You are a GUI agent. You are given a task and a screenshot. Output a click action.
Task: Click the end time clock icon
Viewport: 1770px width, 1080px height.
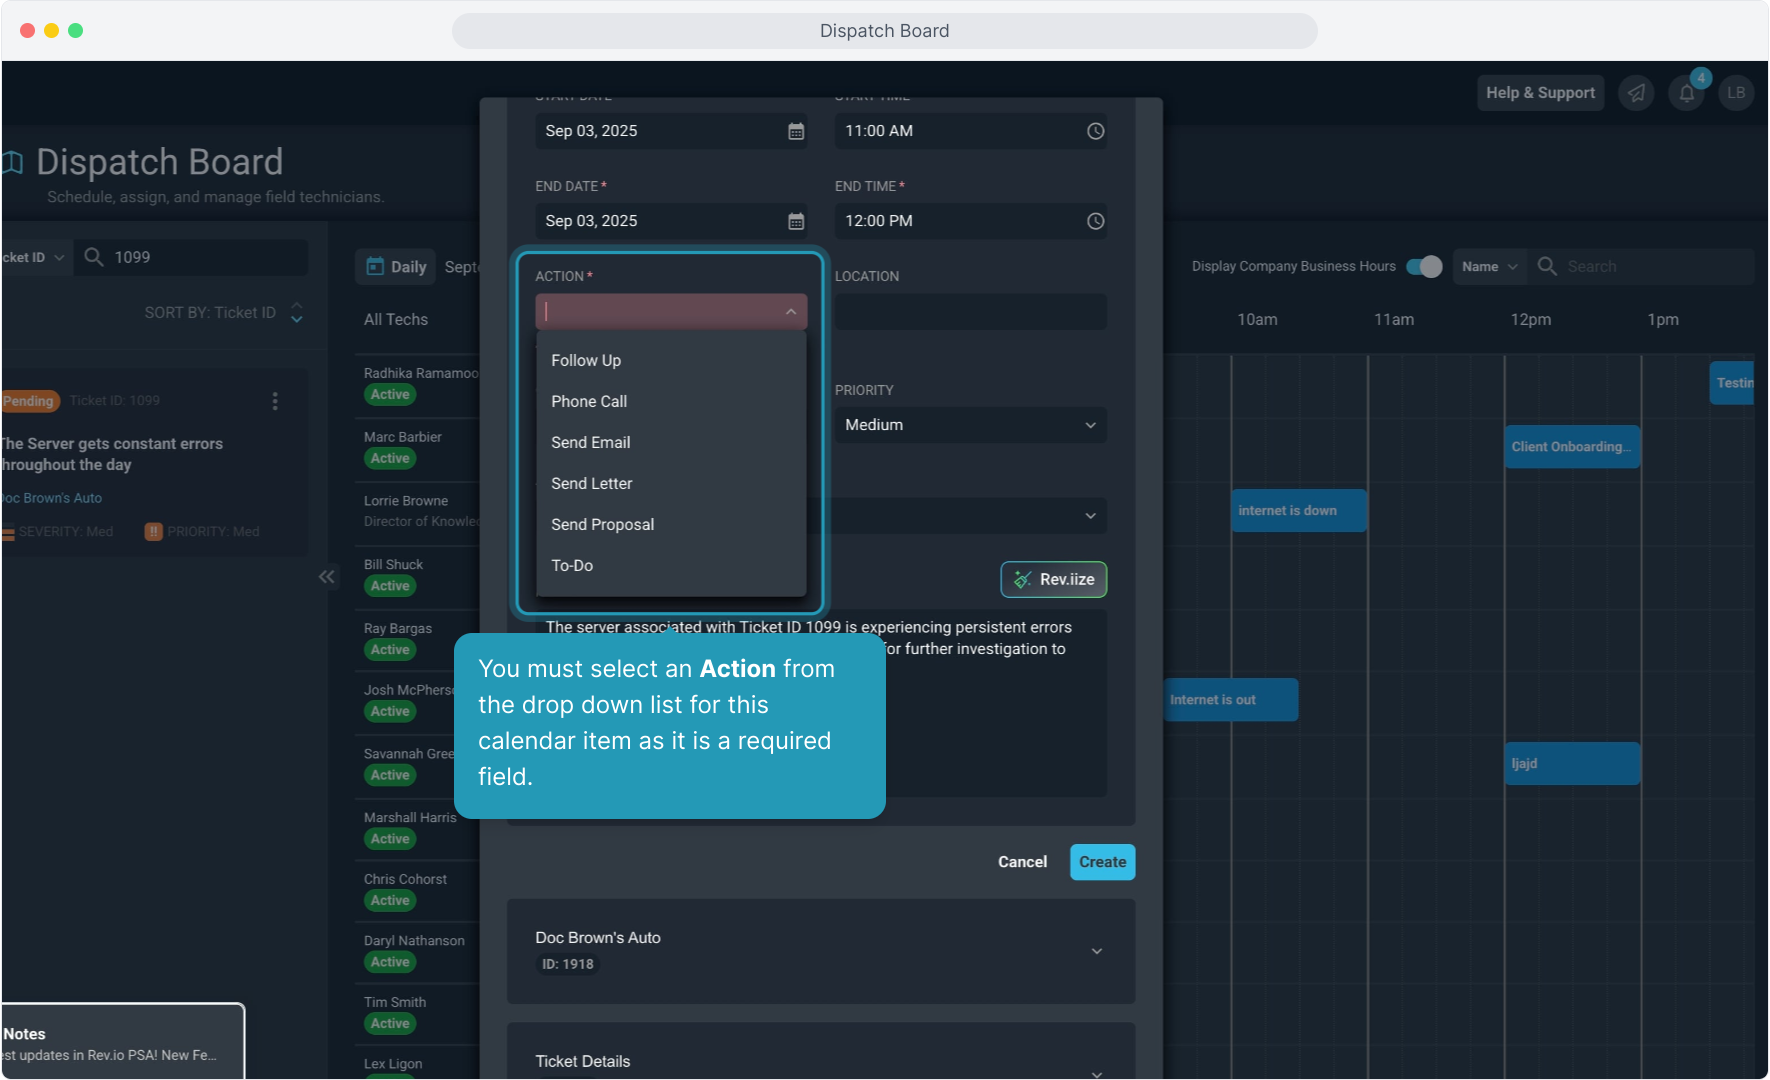(x=1095, y=221)
